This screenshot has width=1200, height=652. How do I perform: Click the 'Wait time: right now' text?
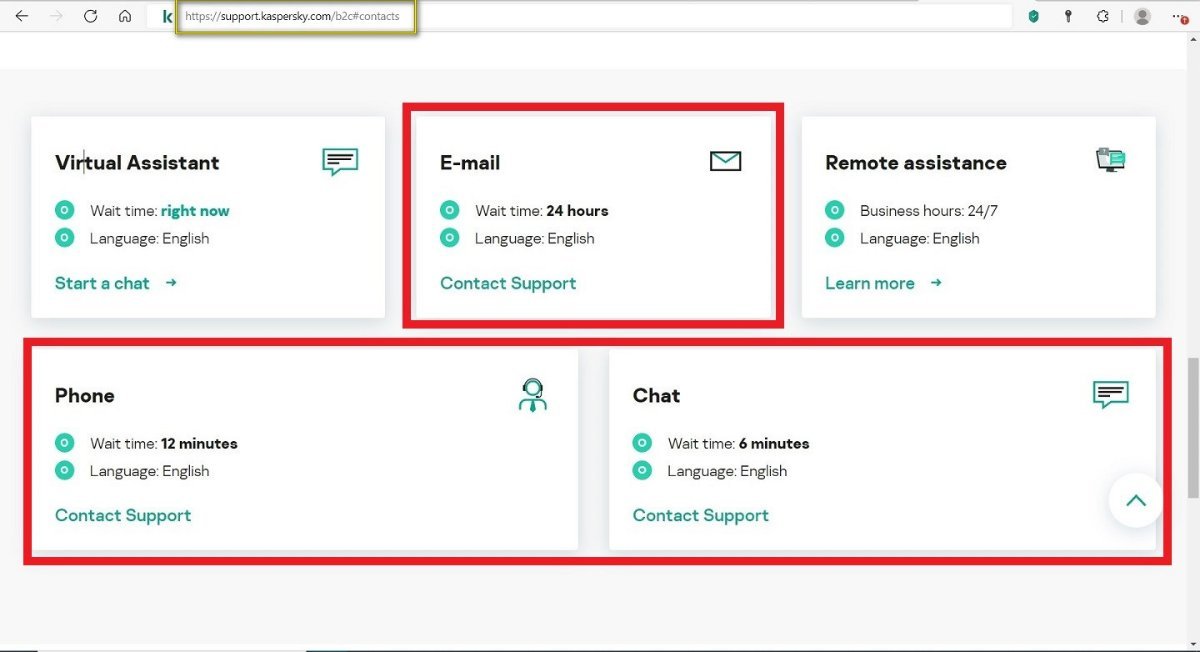coord(160,211)
